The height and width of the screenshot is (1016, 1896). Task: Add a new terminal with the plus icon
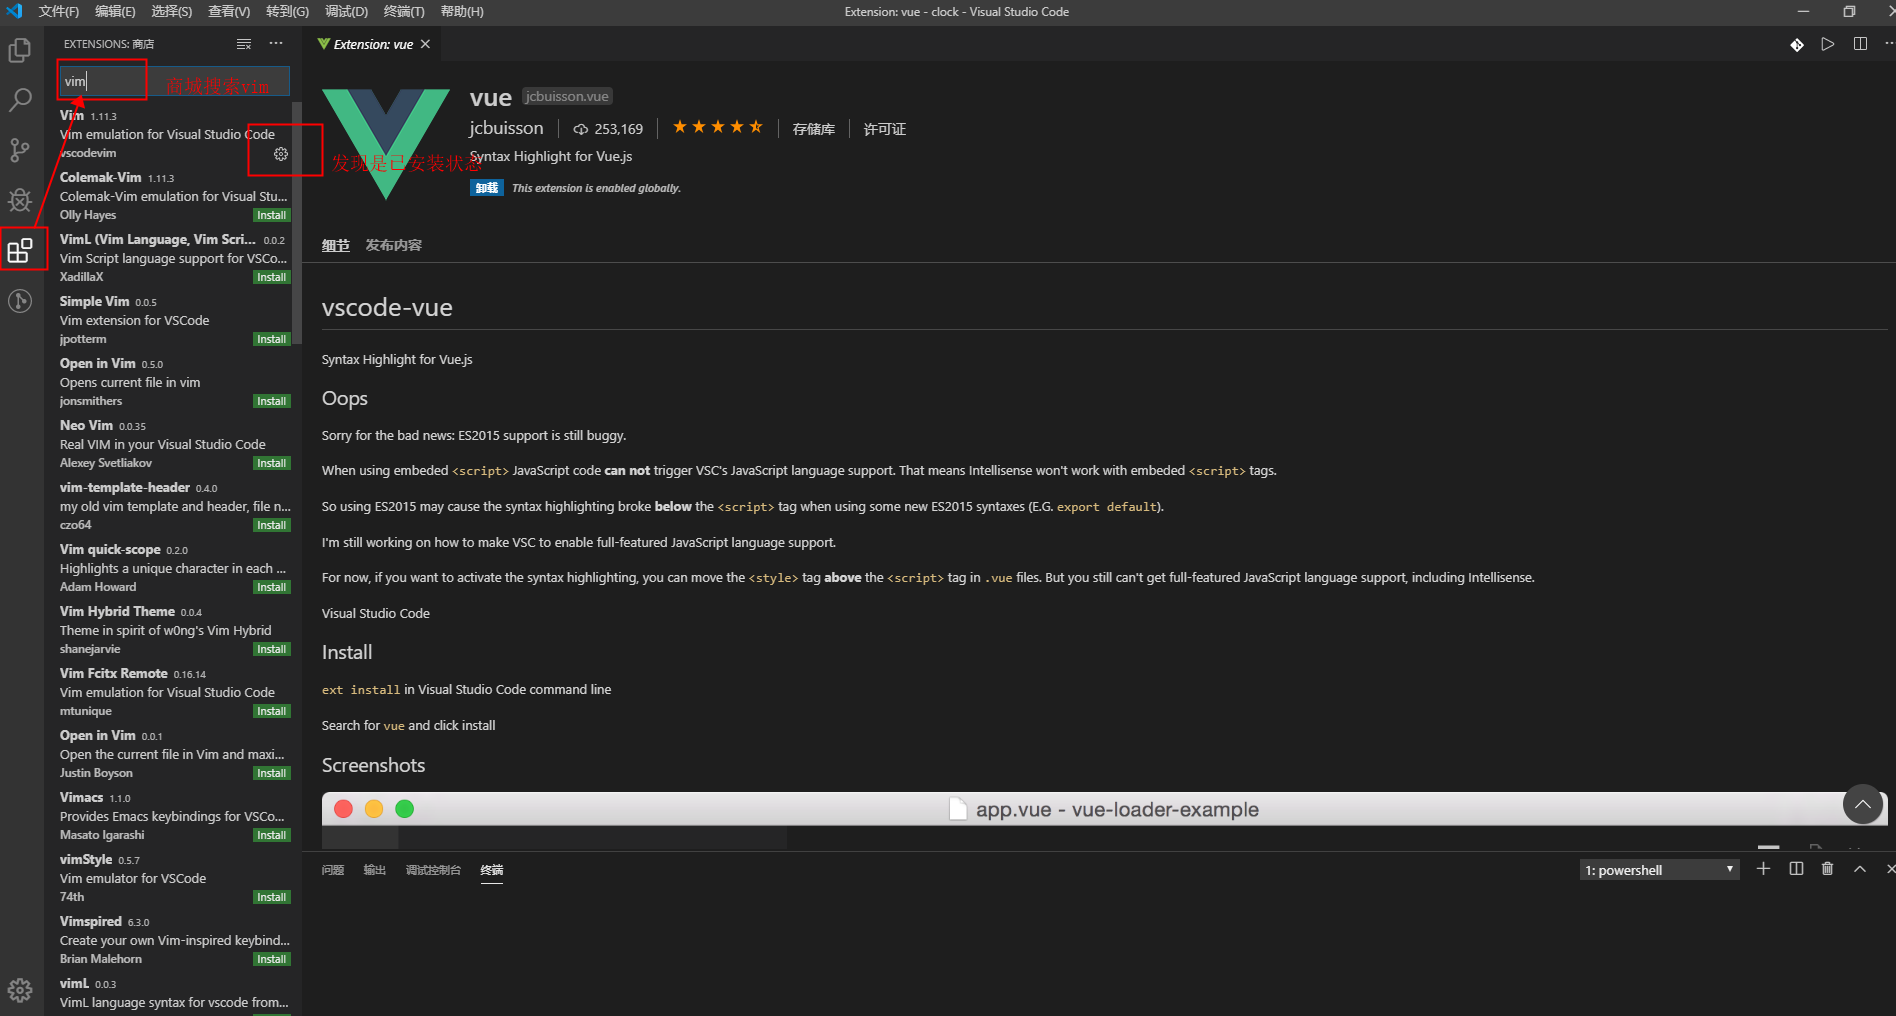point(1763,869)
